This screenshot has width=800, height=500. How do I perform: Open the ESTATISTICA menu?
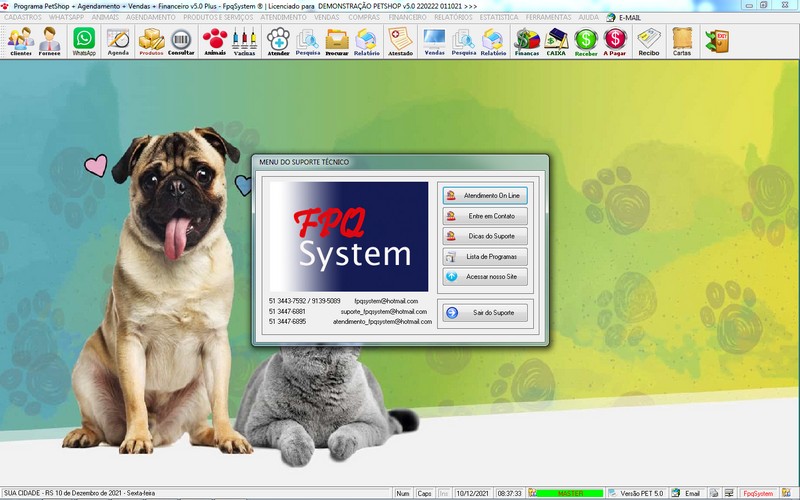(x=499, y=17)
